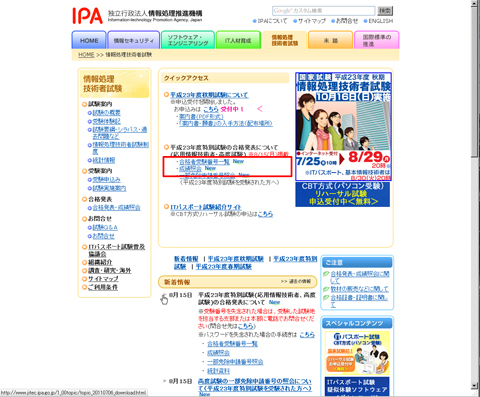Open the サイトマップ header link

coord(311,21)
